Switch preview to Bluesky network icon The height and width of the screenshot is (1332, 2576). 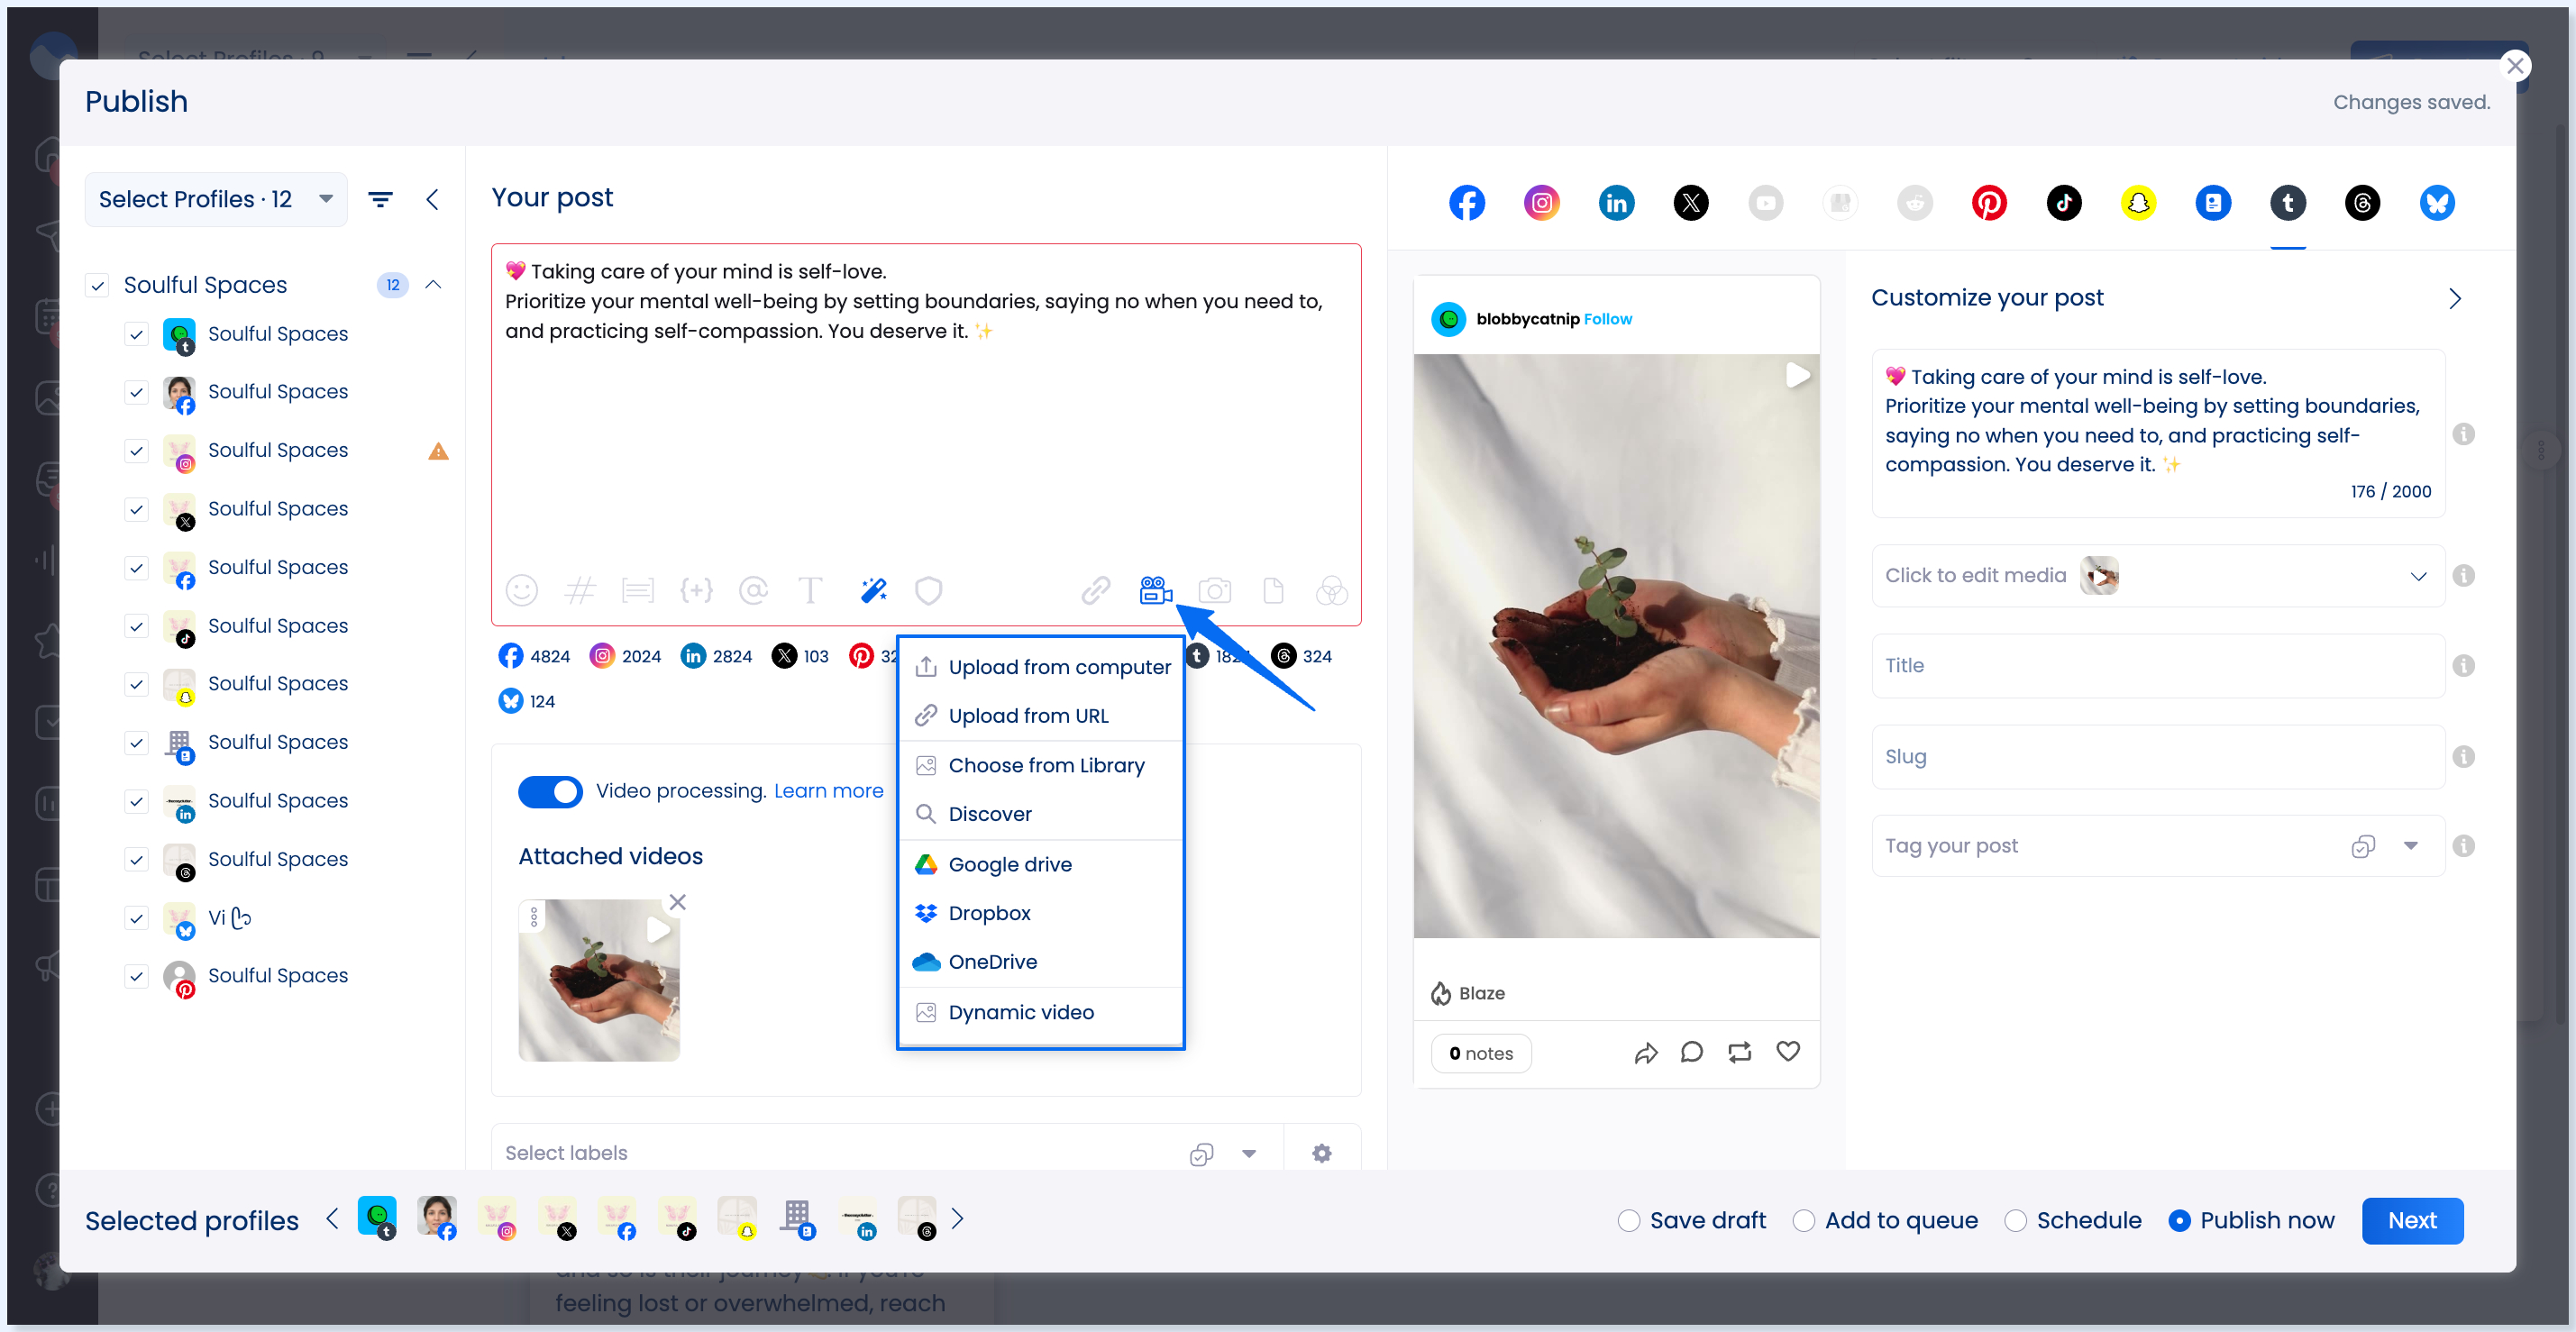pos(2437,203)
